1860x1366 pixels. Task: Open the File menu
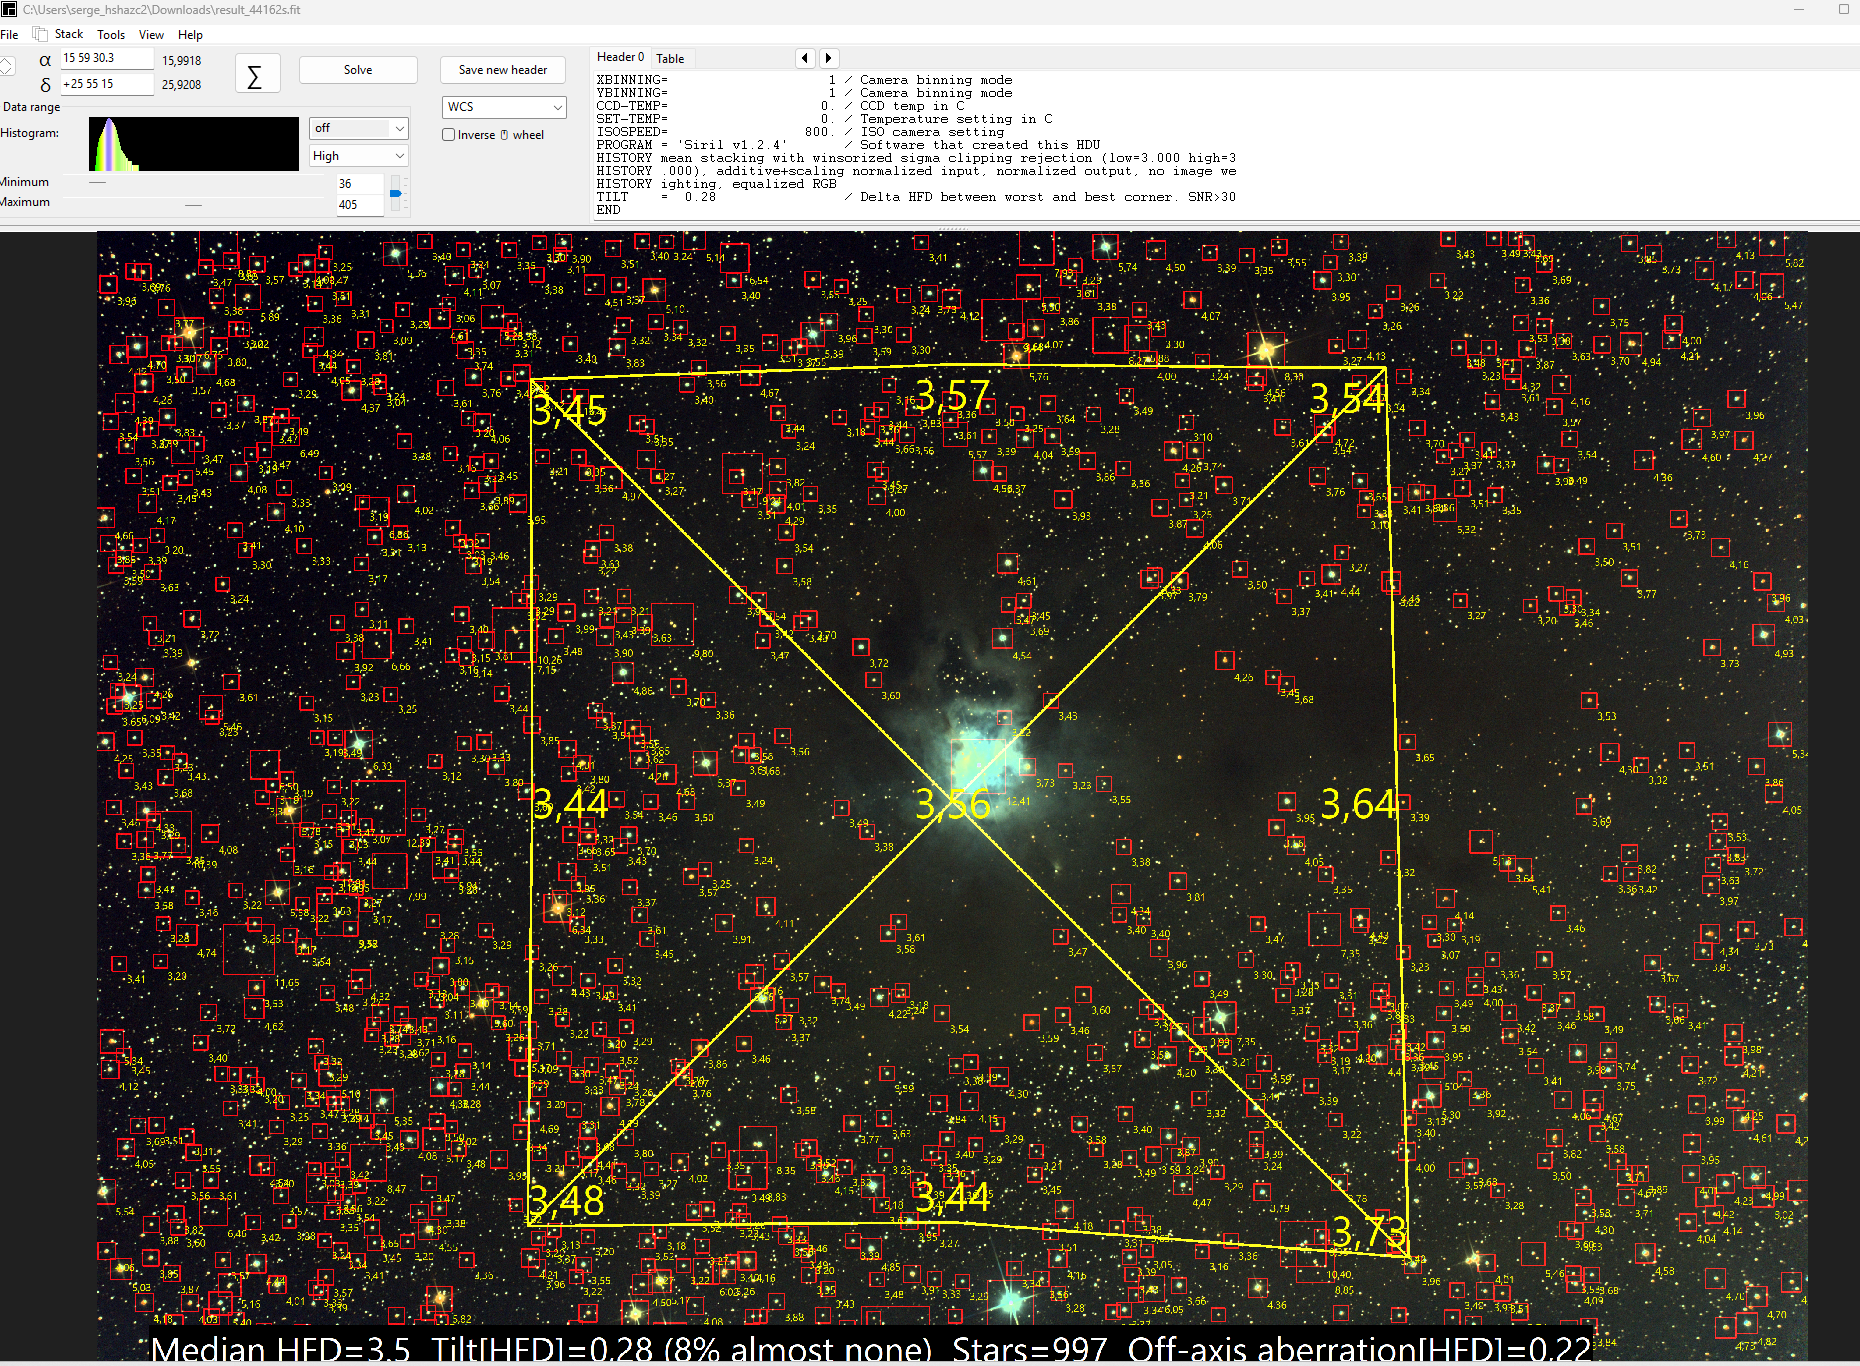point(9,34)
